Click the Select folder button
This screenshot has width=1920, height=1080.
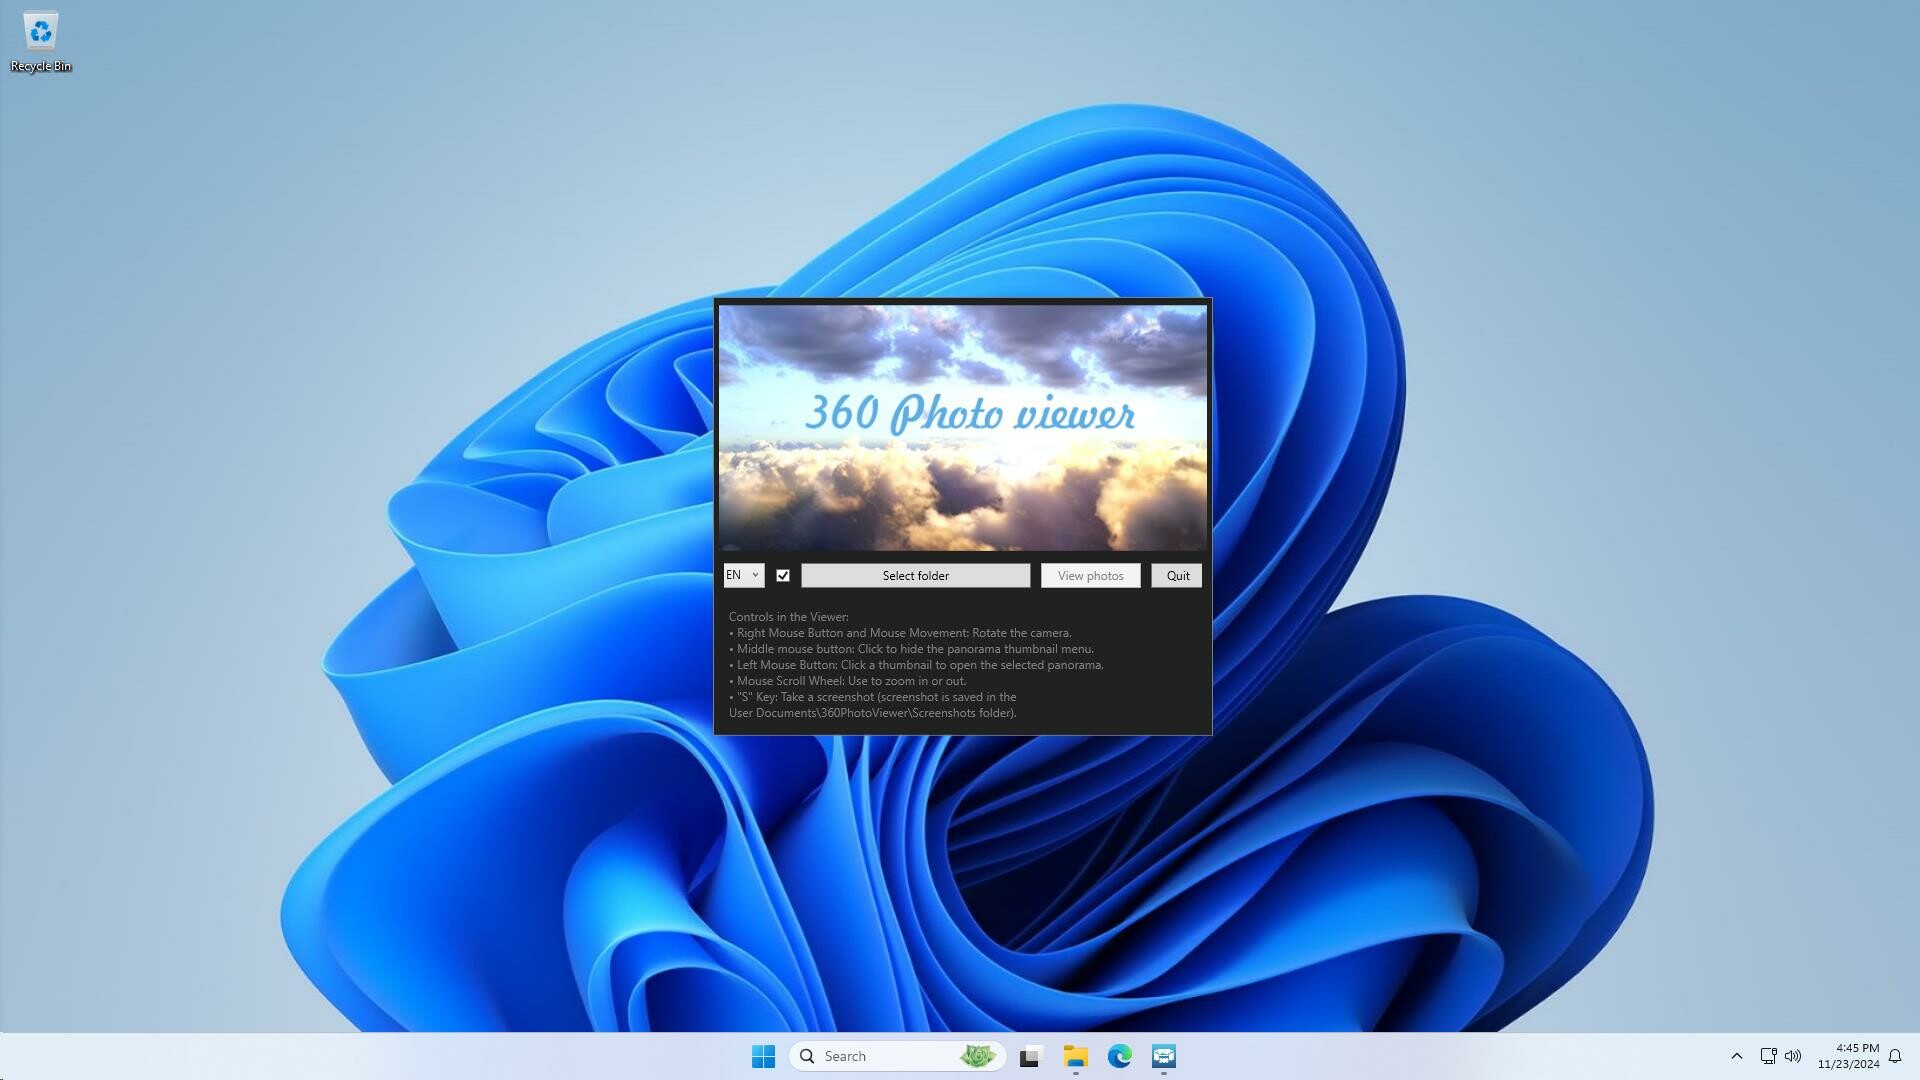(915, 575)
